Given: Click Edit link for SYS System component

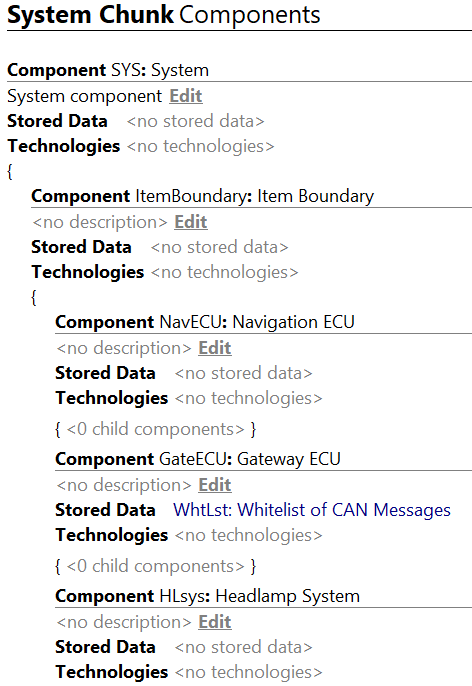Looking at the screenshot, I should click(x=186, y=96).
